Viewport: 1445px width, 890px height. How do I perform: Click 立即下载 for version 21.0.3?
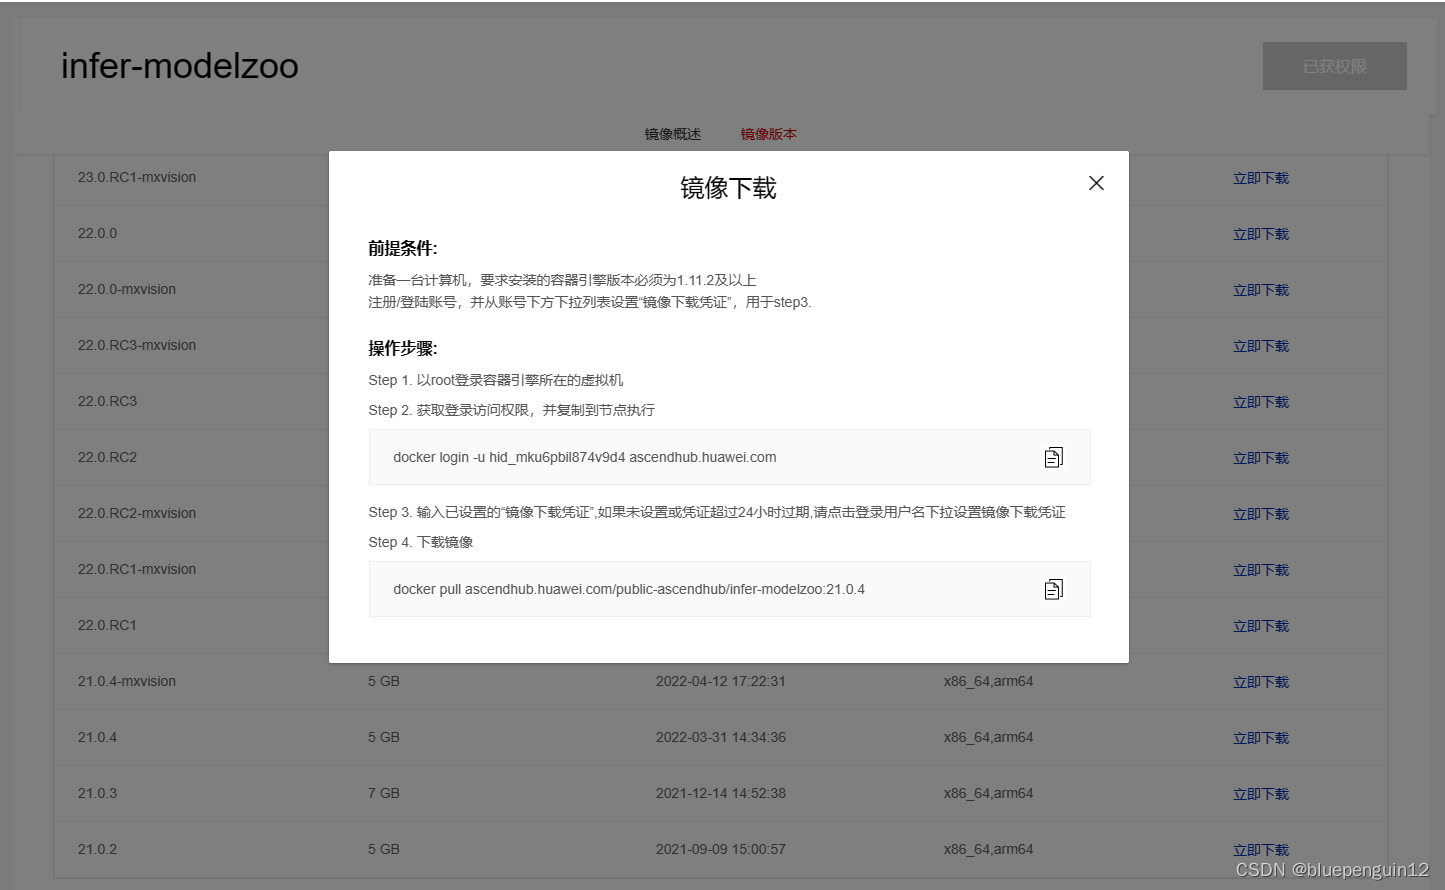click(x=1260, y=794)
